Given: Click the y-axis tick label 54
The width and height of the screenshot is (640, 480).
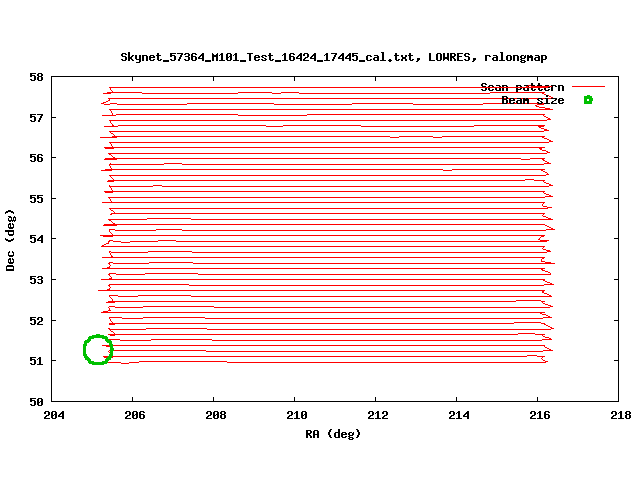Looking at the screenshot, I should [x=36, y=239].
